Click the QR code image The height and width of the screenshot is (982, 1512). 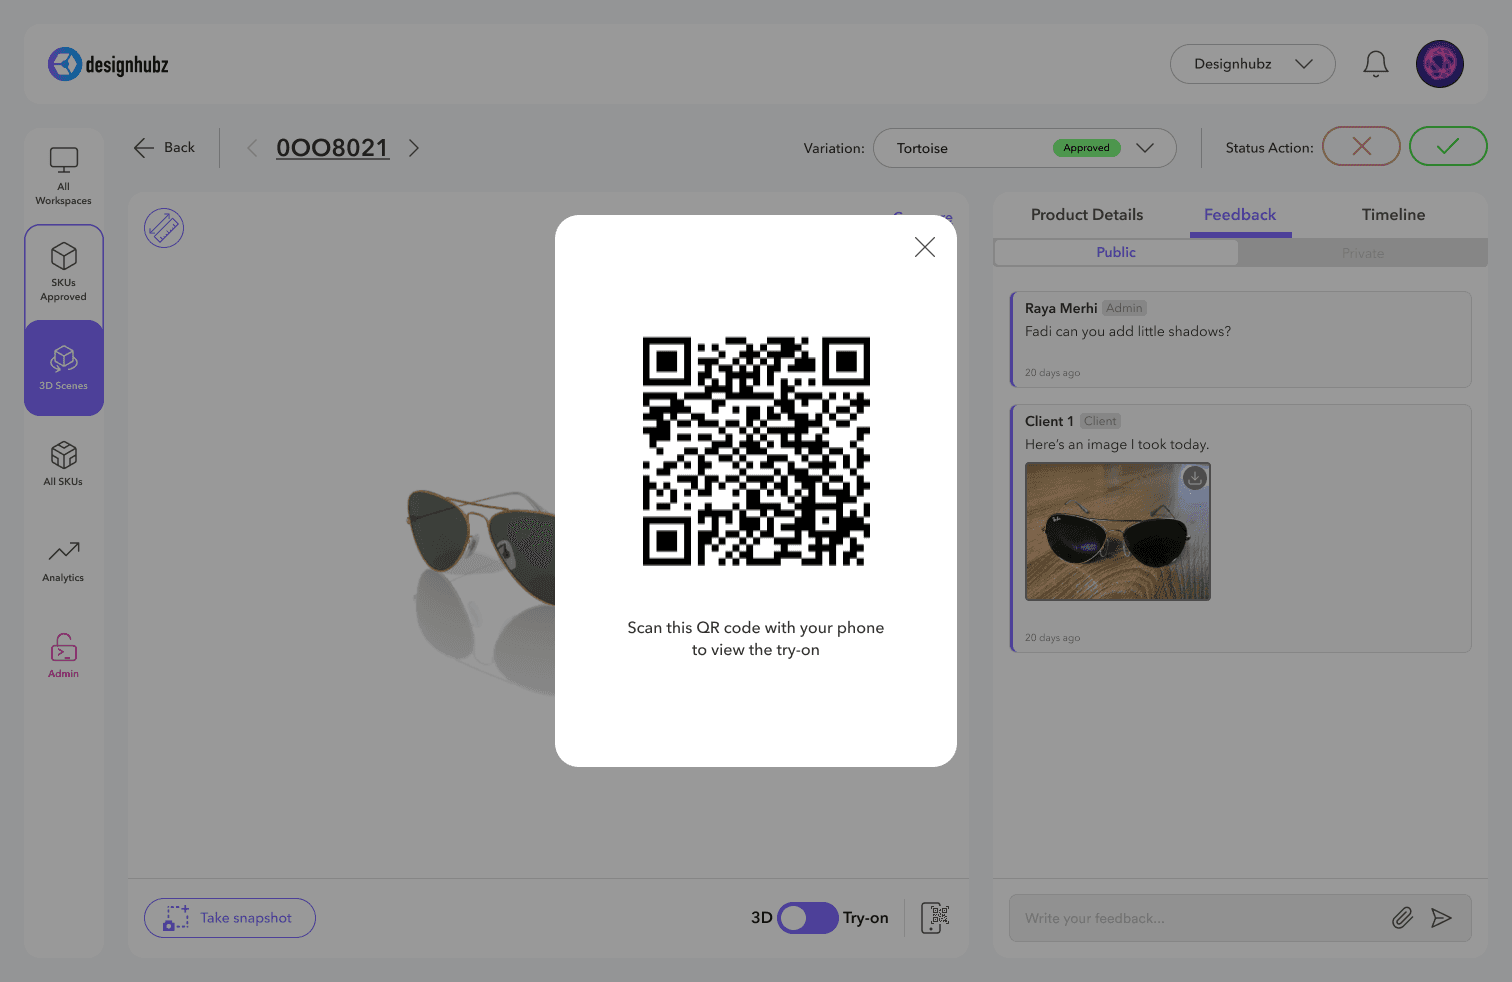[x=756, y=451]
